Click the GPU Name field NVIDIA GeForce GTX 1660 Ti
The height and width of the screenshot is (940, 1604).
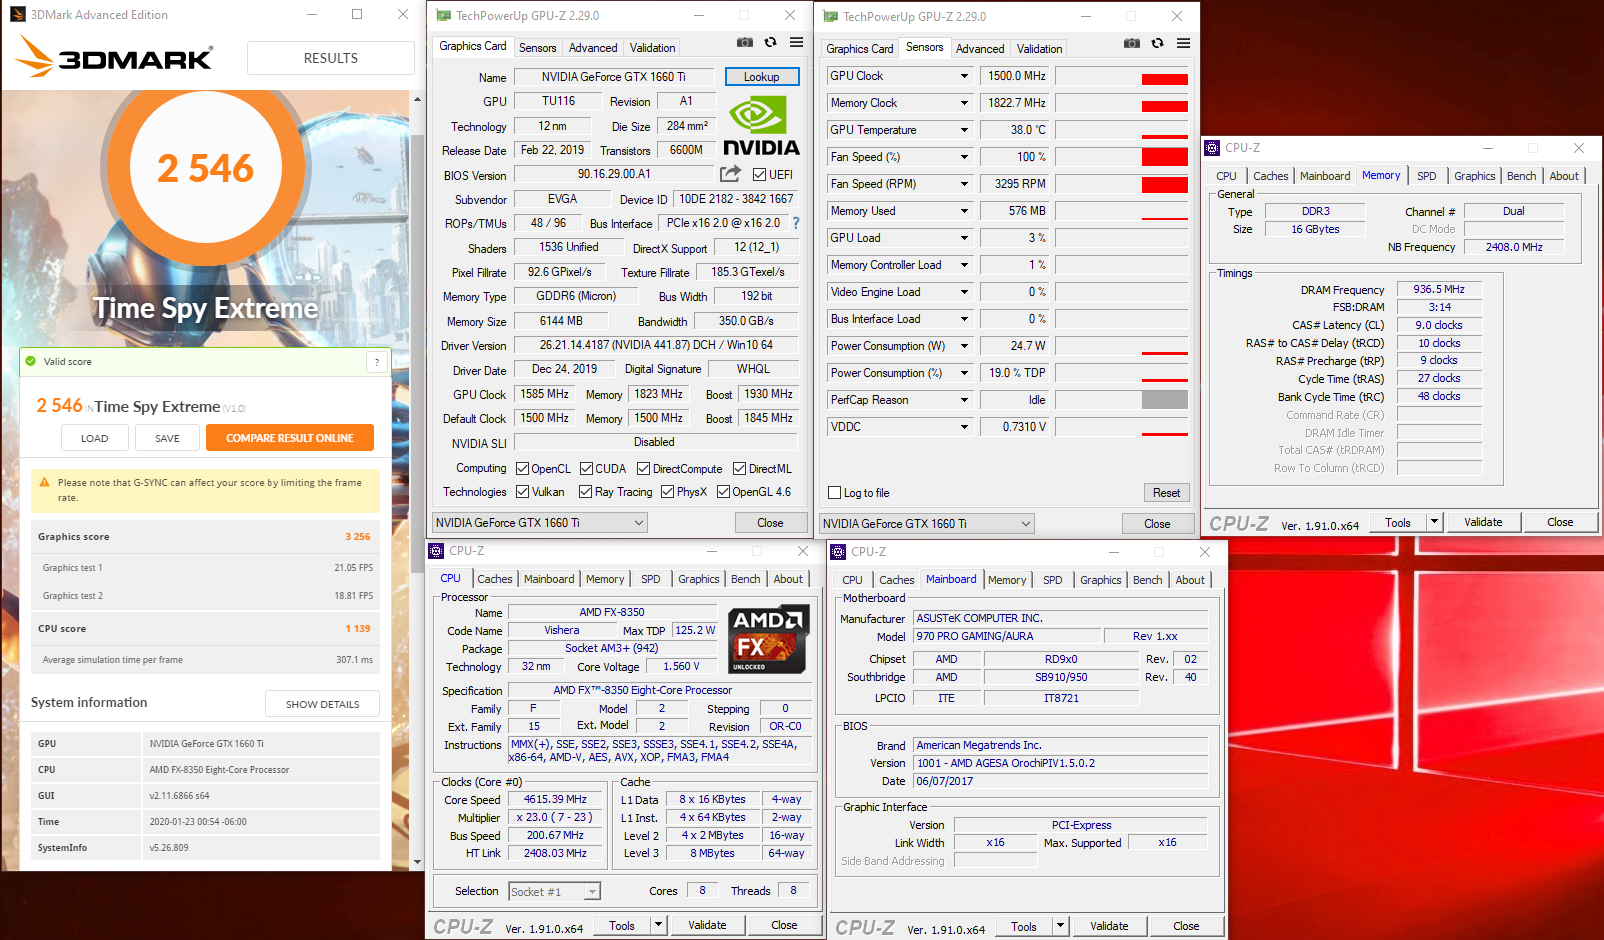(614, 77)
